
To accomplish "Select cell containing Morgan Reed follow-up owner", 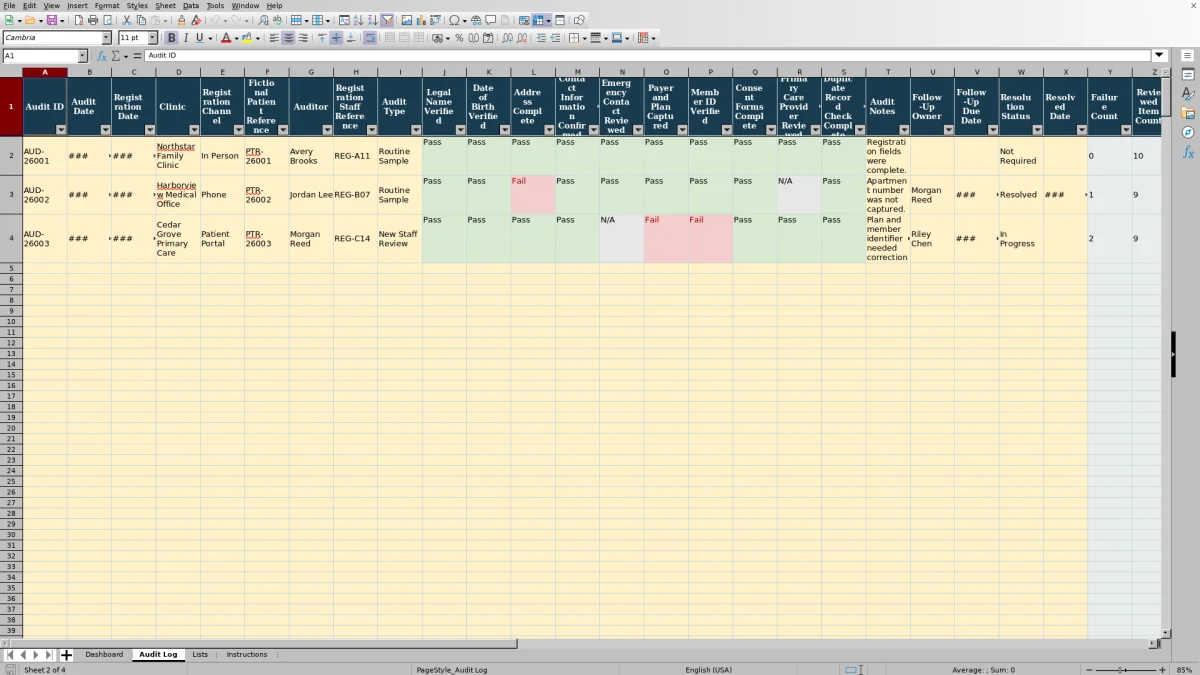I will click(932, 195).
